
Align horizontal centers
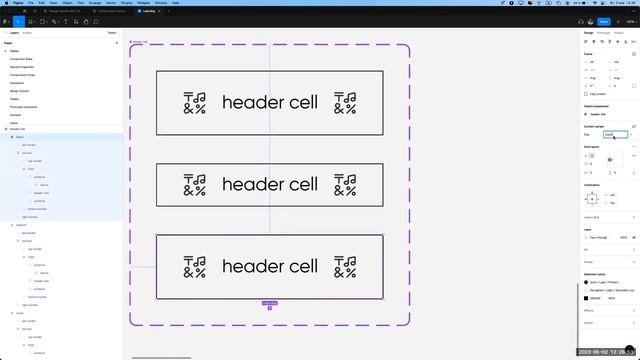tap(594, 42)
